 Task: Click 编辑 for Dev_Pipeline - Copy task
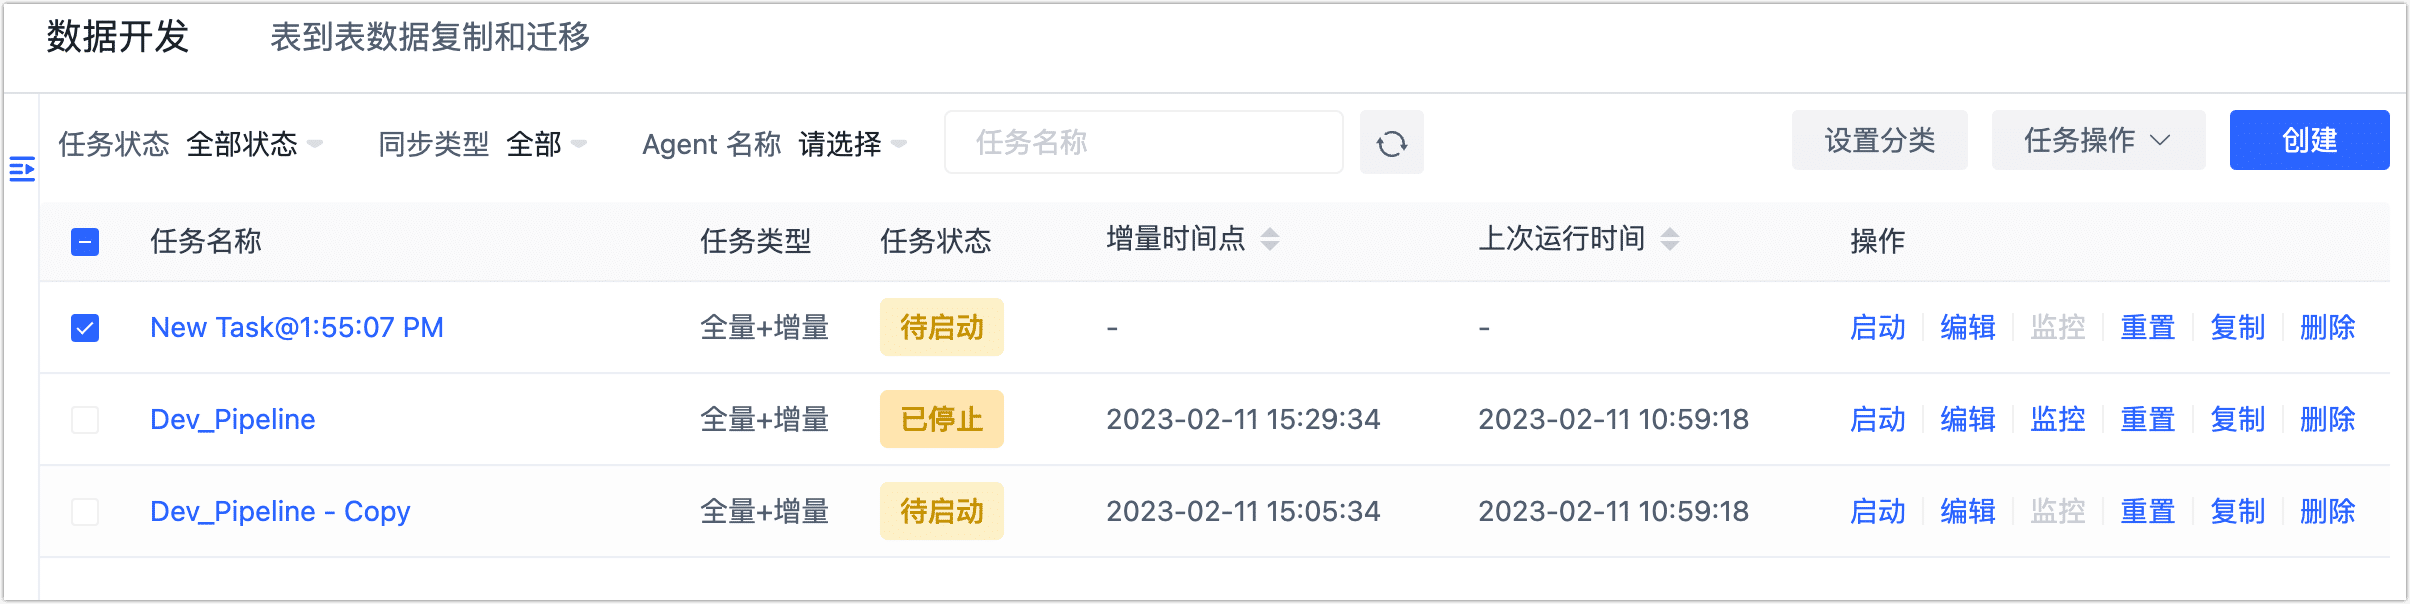pyautogui.click(x=1967, y=512)
